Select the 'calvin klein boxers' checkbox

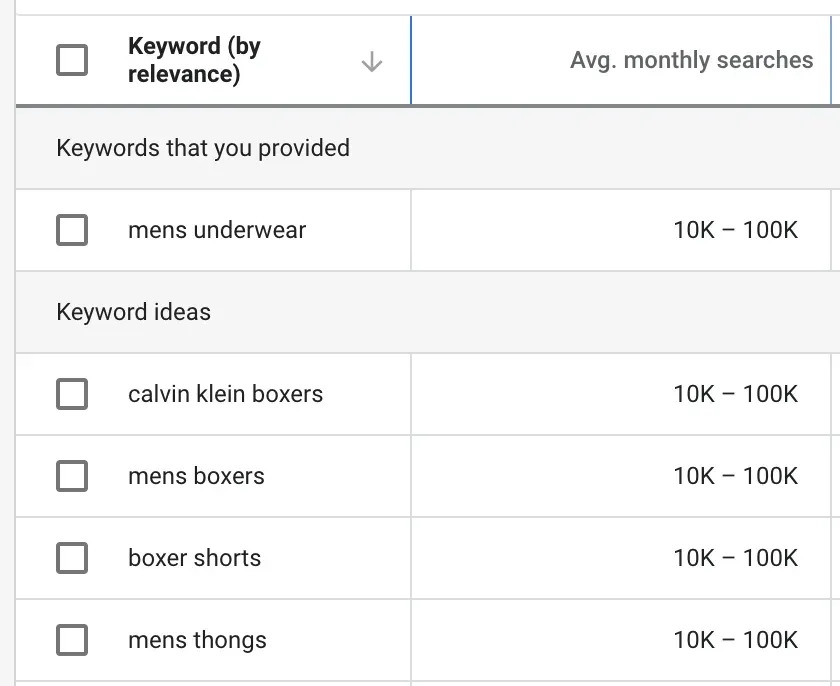point(72,394)
